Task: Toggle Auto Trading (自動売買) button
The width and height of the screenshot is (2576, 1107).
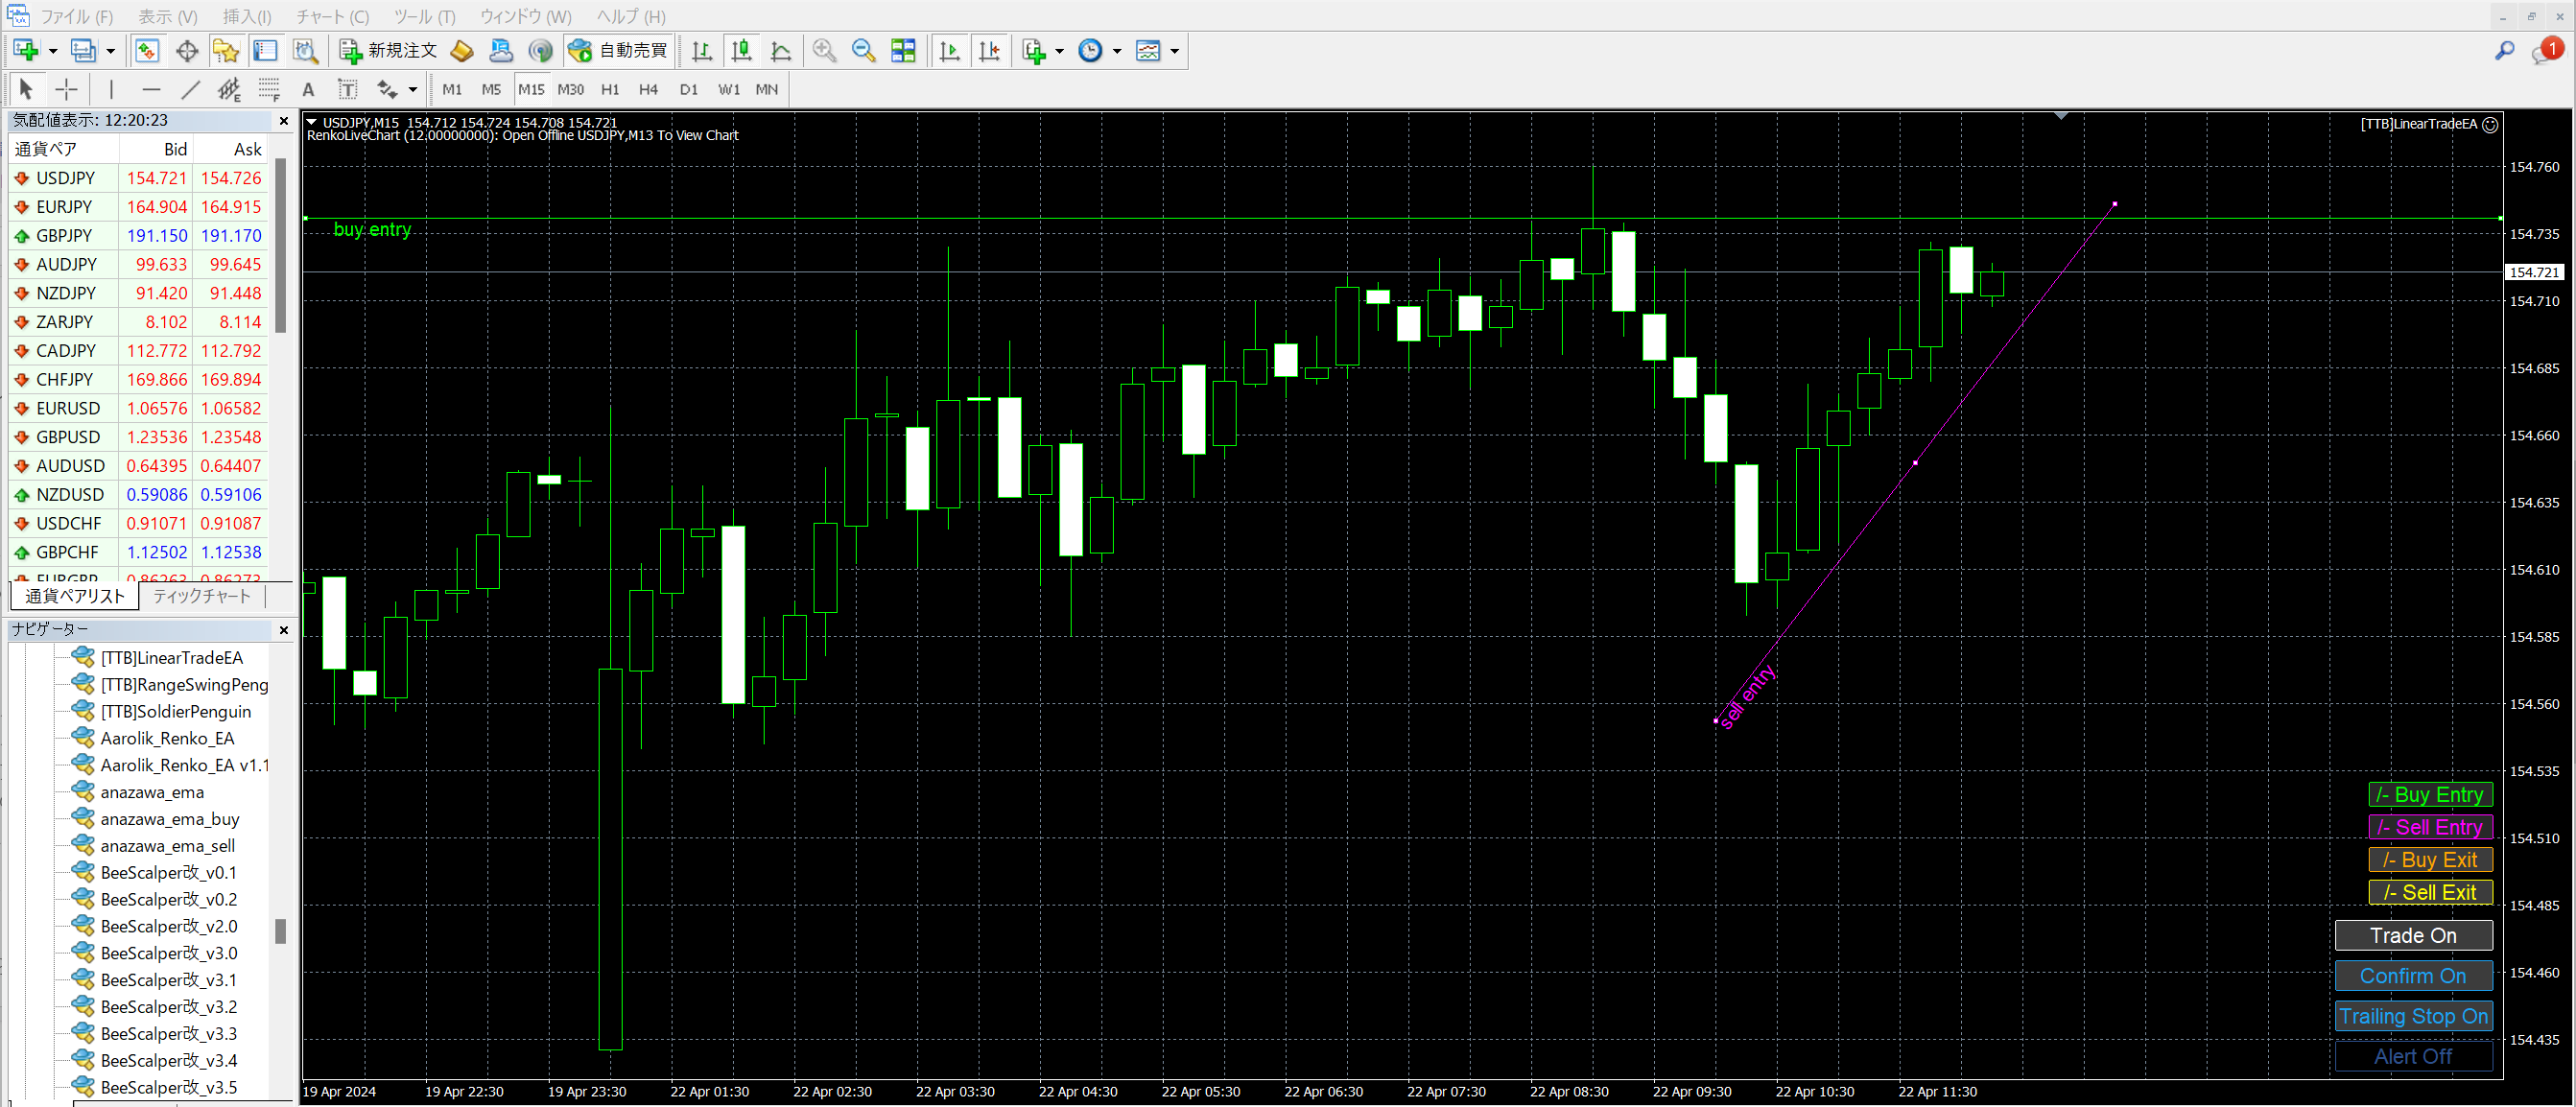Action: [618, 51]
